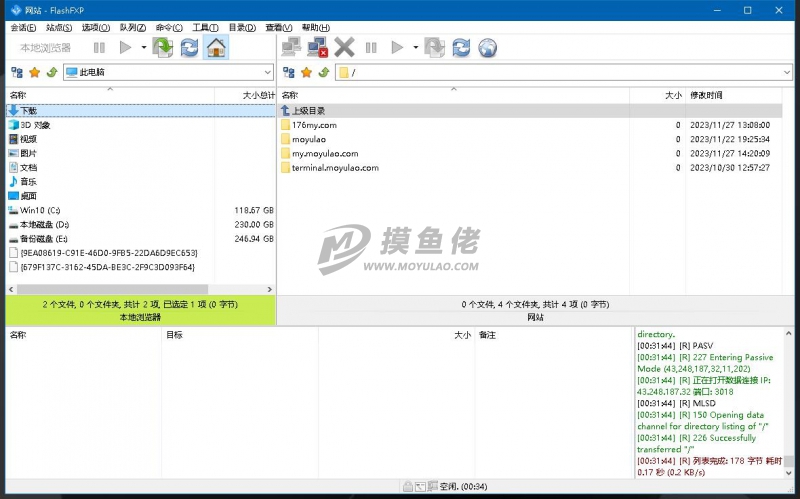800x499 pixels.
Task: Open the 工具(T) menu
Action: tap(206, 28)
